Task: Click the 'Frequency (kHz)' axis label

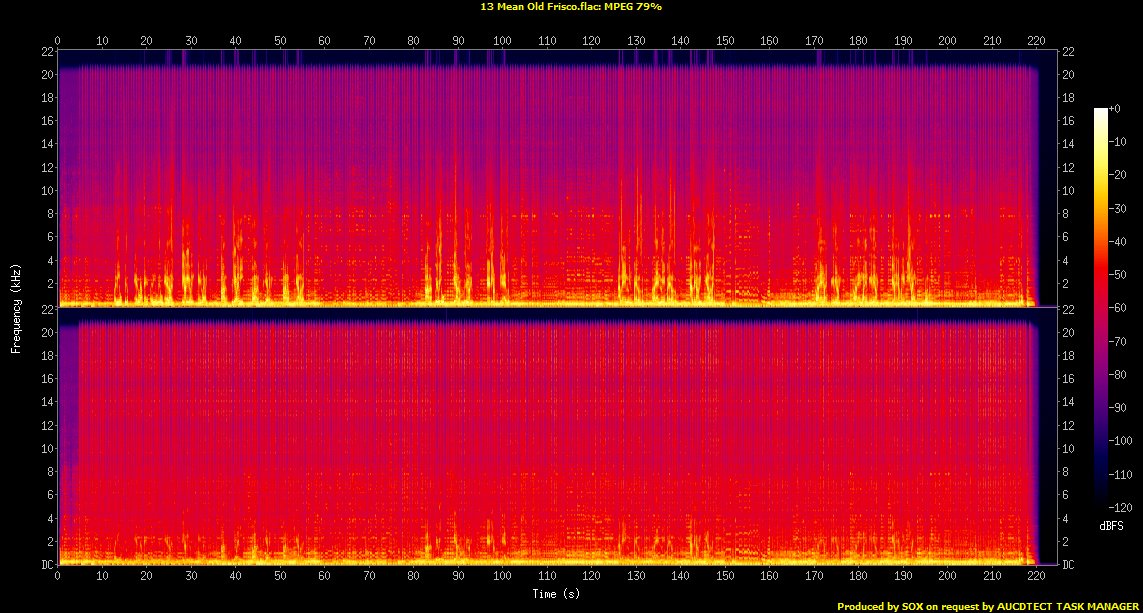Action: coord(16,308)
